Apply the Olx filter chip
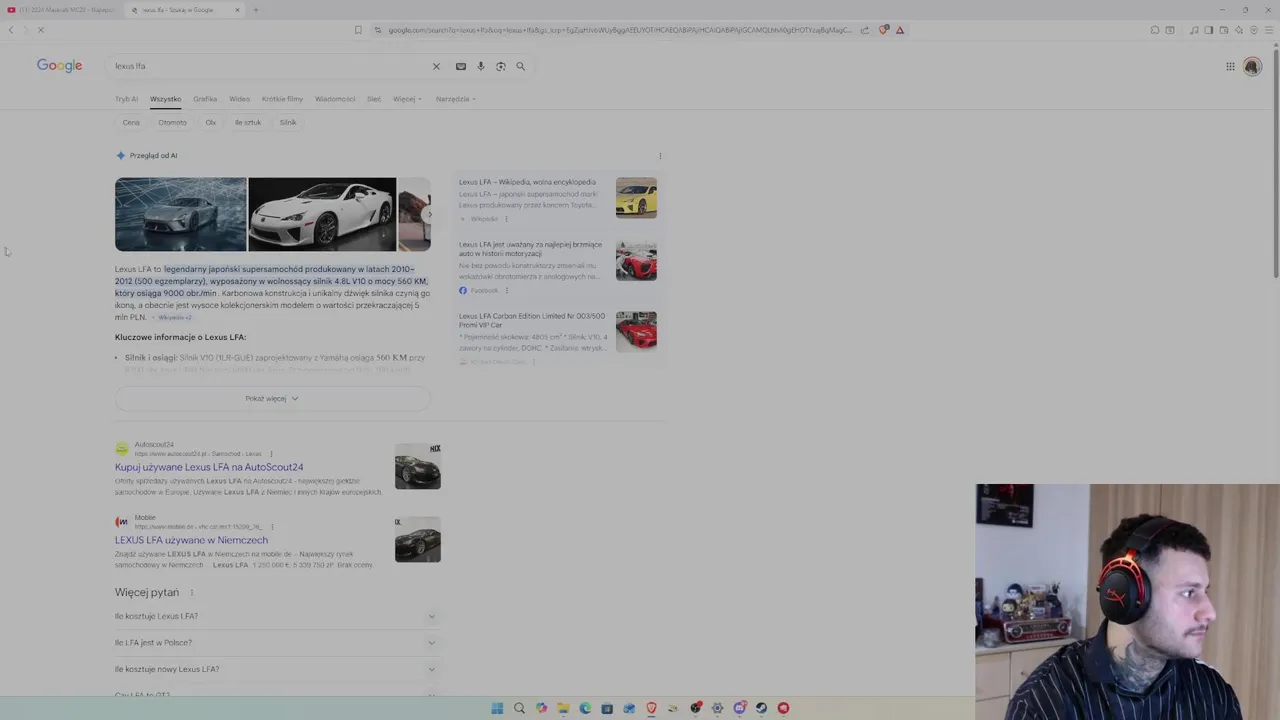This screenshot has height=720, width=1280. (211, 122)
